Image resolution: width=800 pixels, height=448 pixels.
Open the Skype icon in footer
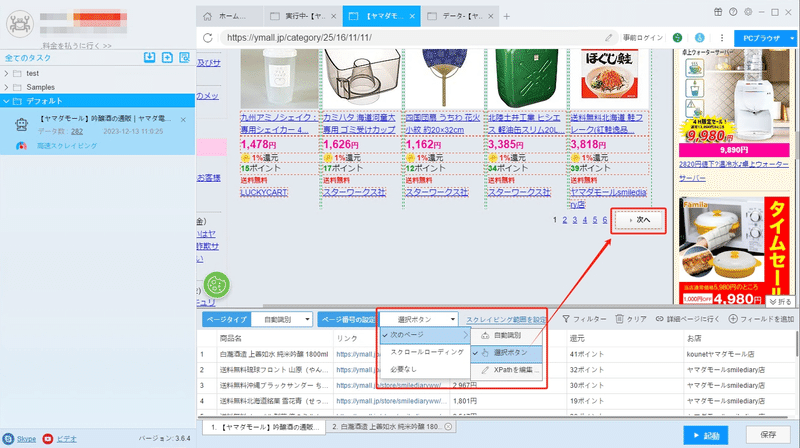point(8,439)
